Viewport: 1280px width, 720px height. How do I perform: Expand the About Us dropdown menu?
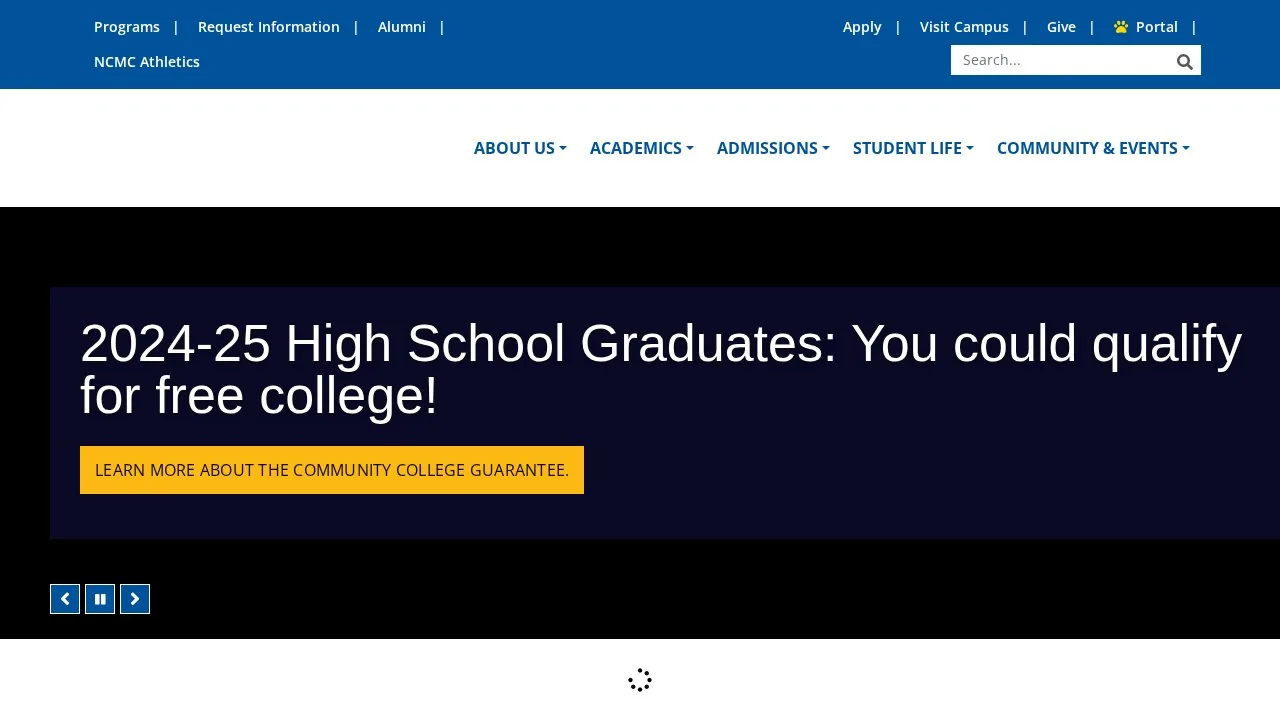point(520,148)
